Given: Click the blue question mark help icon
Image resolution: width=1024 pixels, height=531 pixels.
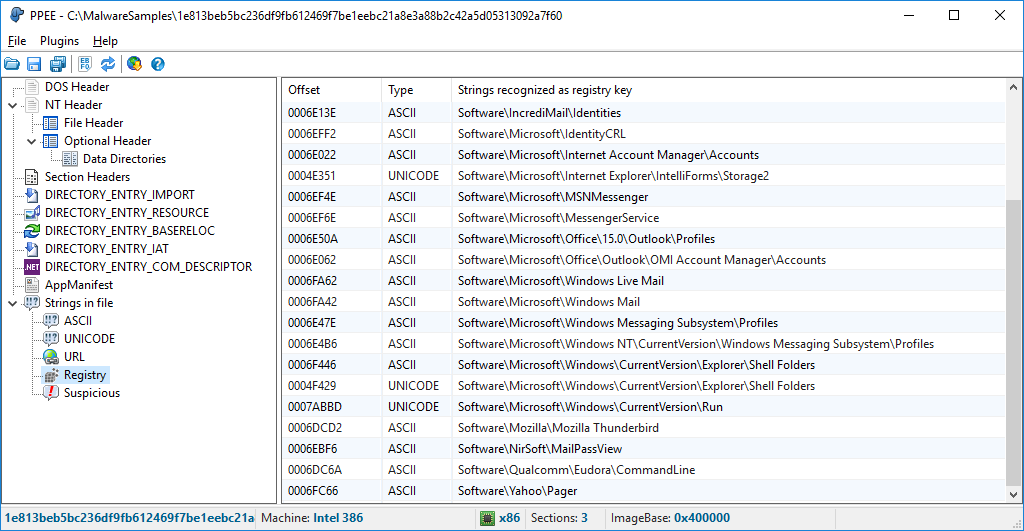Looking at the screenshot, I should pos(157,64).
